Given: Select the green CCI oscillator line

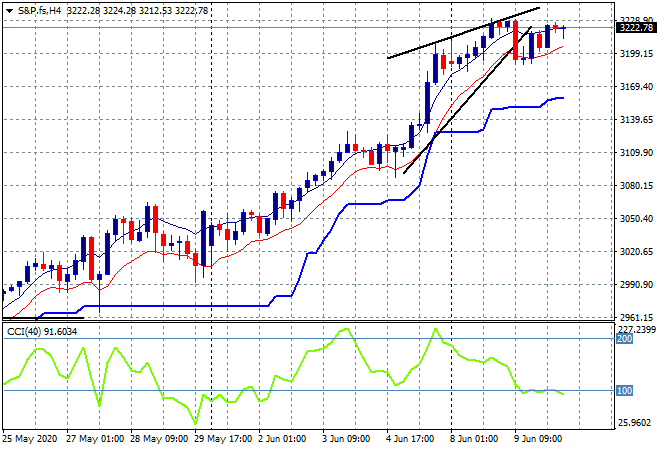Looking at the screenshot, I should click(x=282, y=376).
